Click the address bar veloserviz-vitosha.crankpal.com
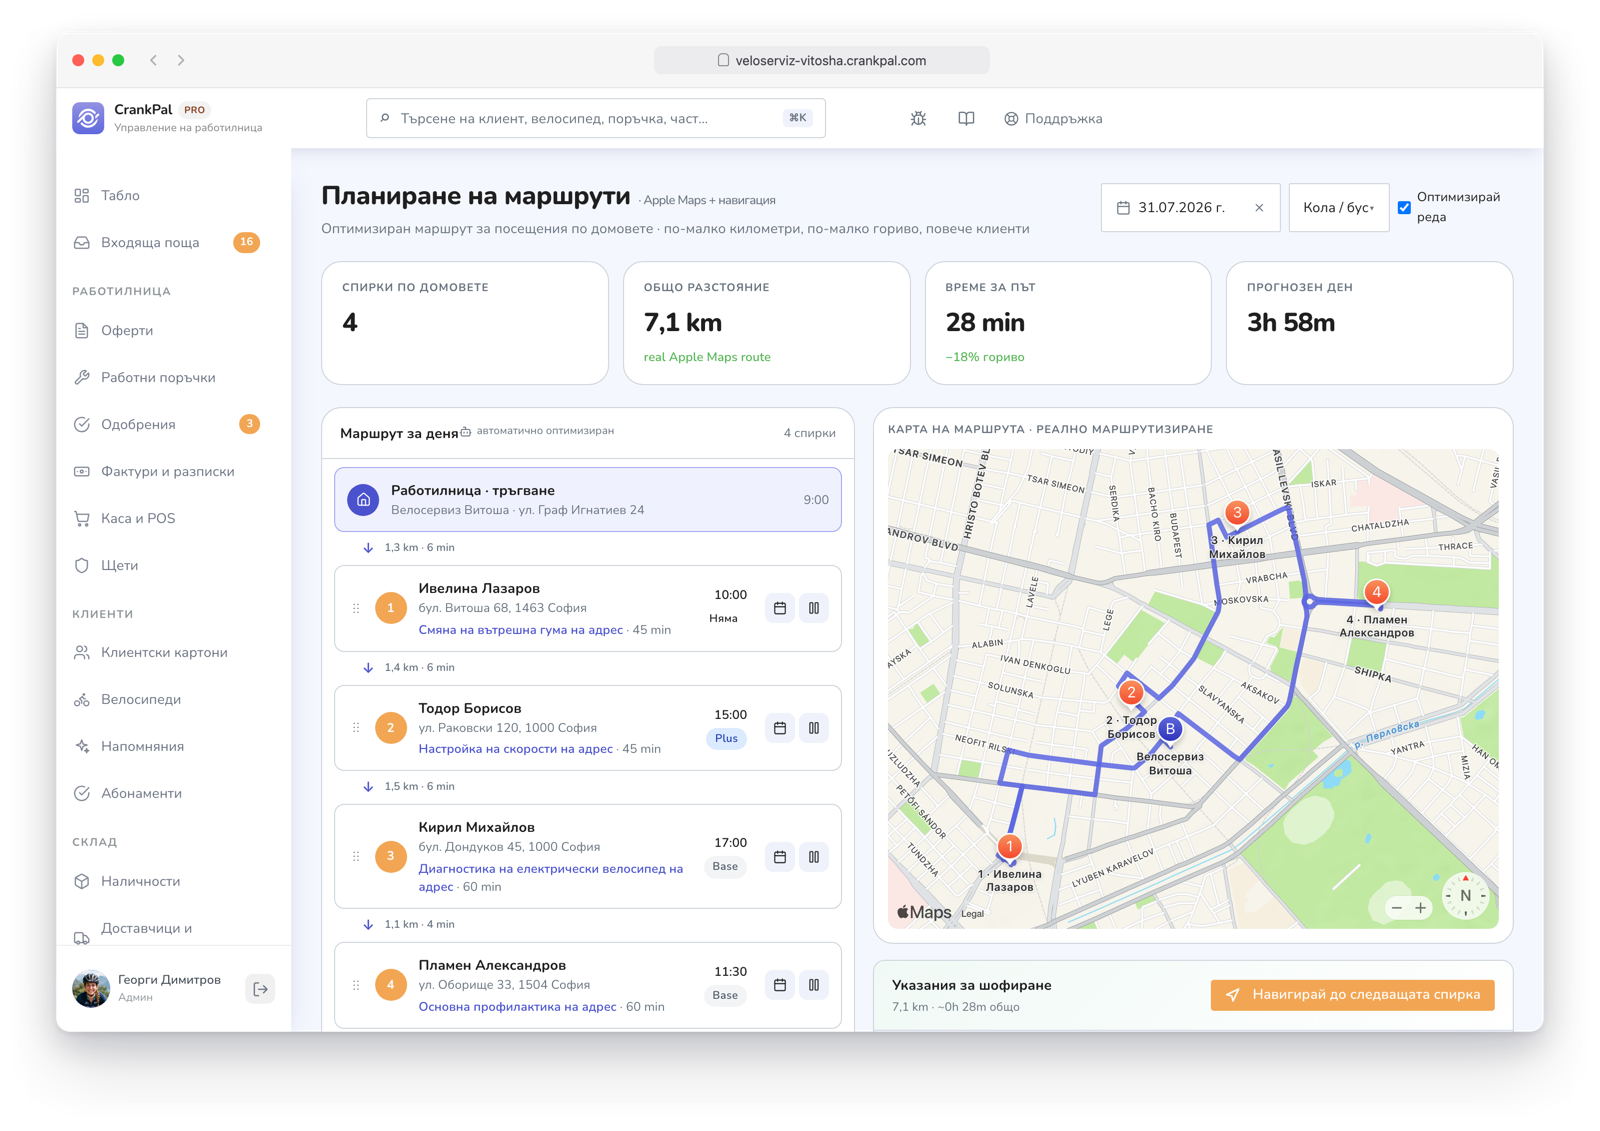Viewport: 1600px width, 1131px height. (822, 60)
